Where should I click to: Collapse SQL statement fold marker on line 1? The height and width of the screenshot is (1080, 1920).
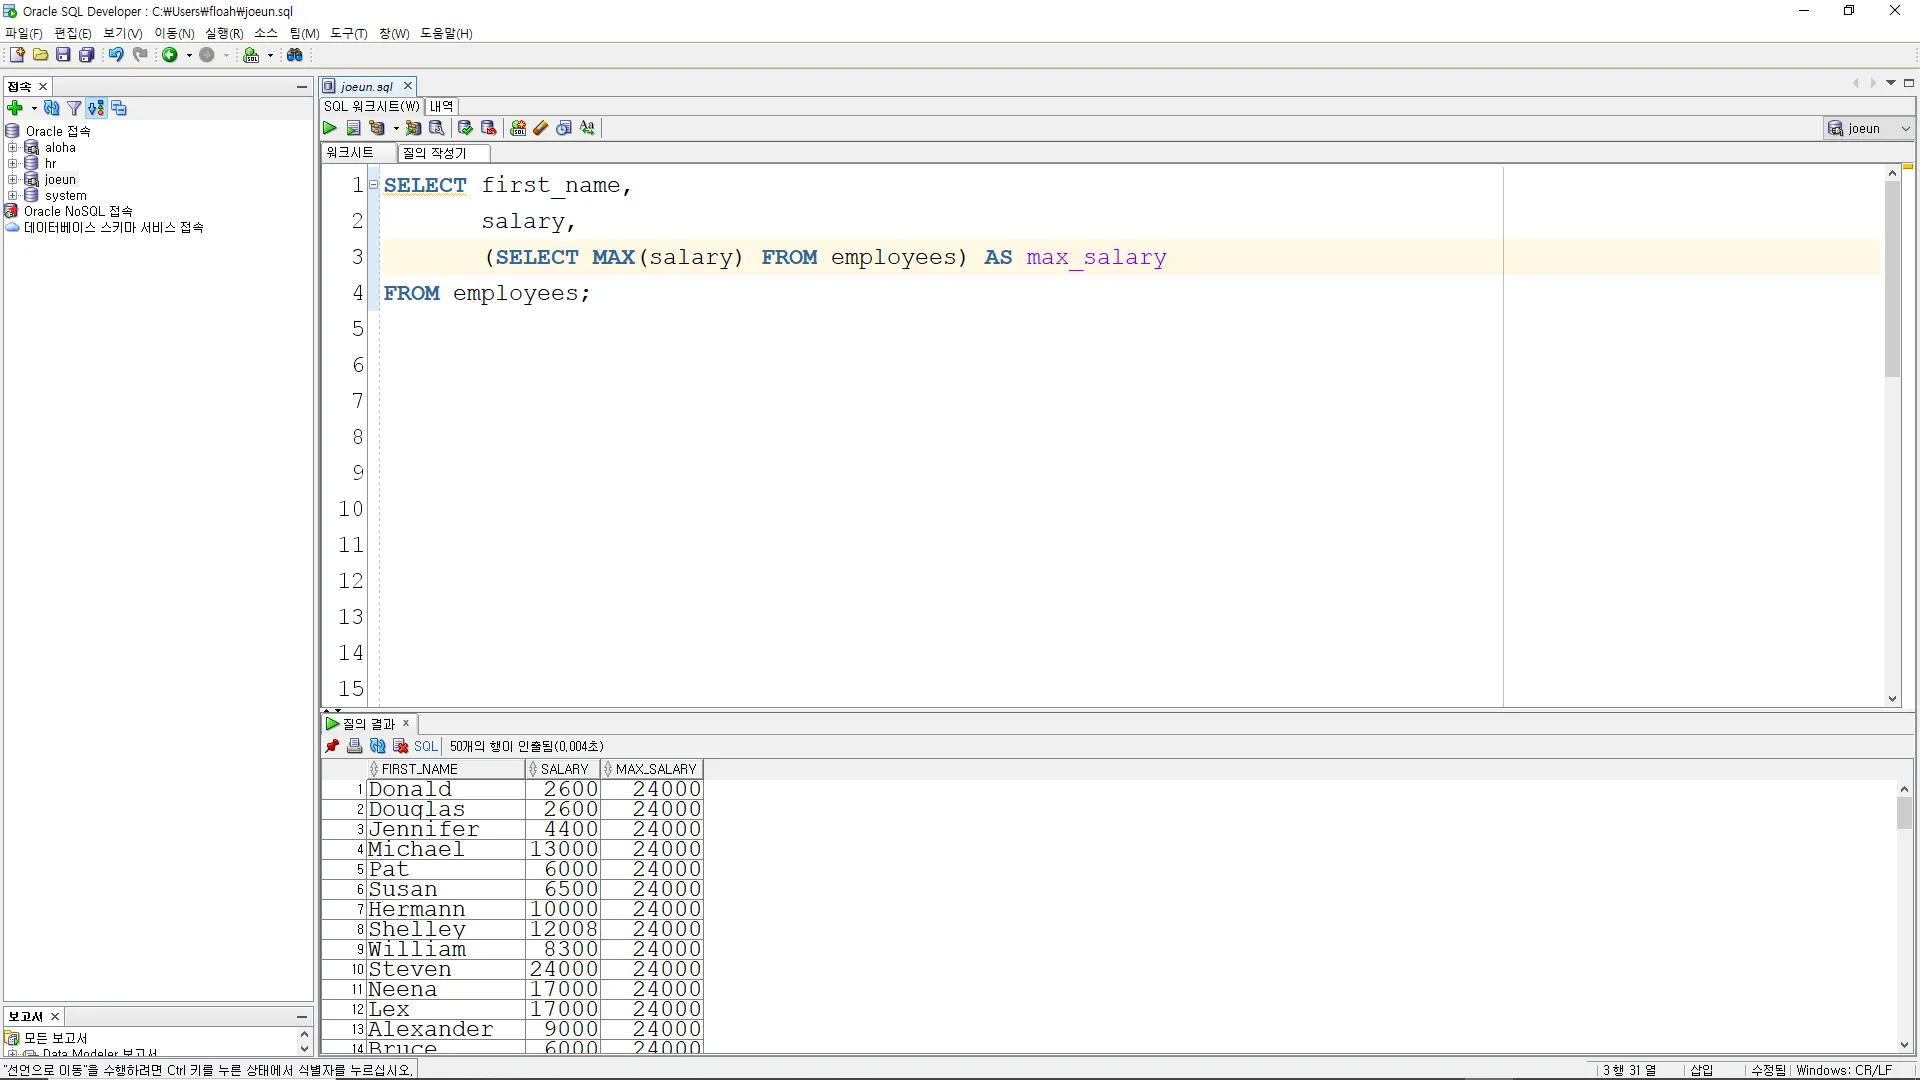[x=373, y=185]
